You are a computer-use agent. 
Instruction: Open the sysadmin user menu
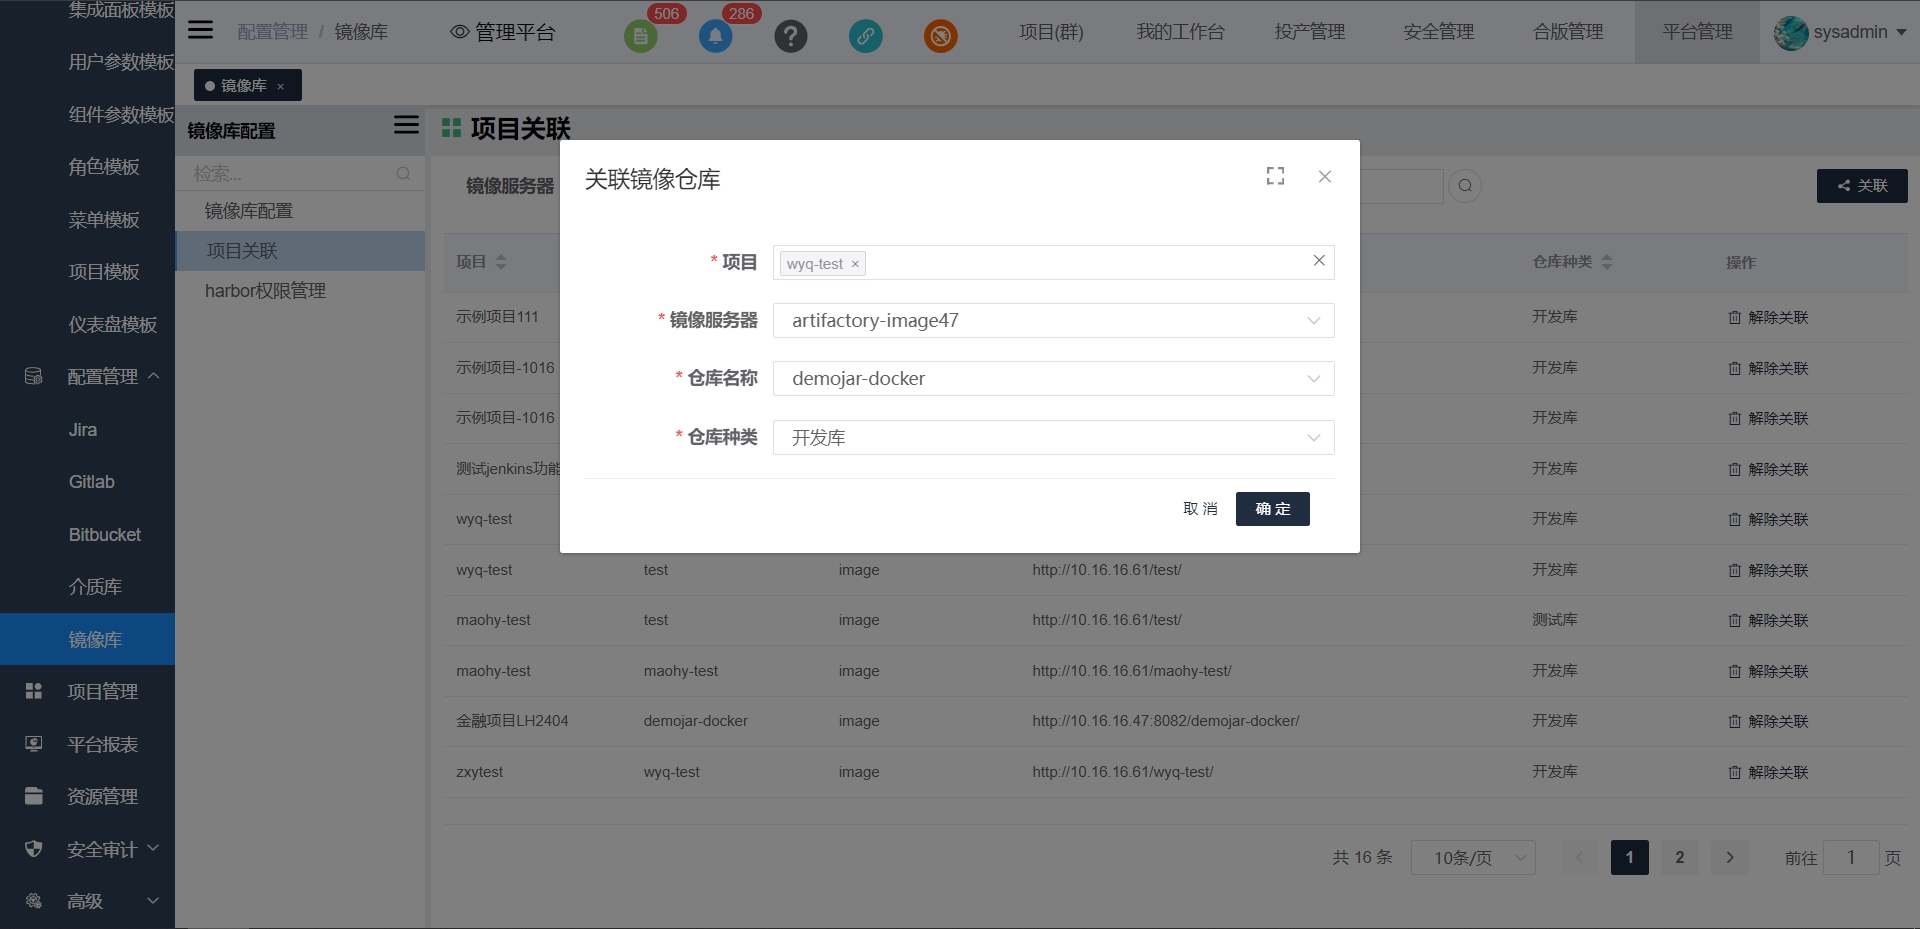pos(1842,32)
